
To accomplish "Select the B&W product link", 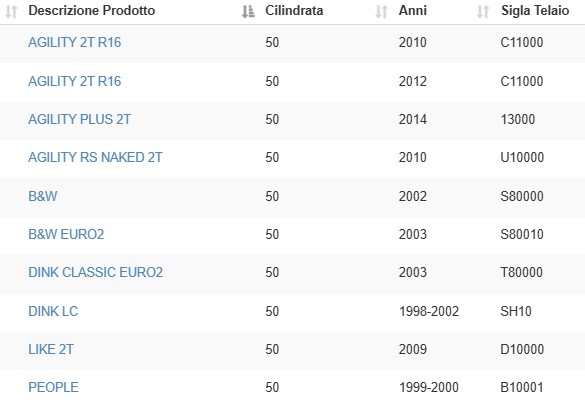I will 43,196.
